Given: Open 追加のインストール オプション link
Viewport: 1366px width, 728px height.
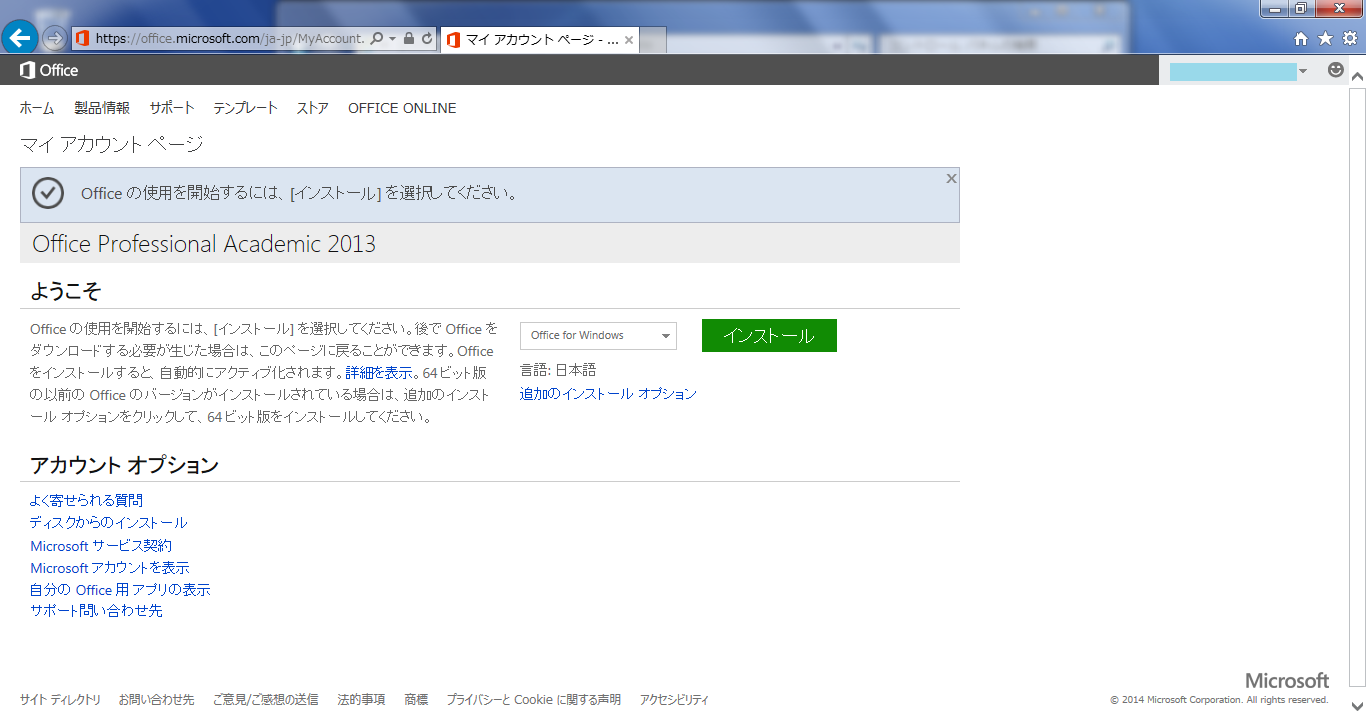Looking at the screenshot, I should (608, 394).
